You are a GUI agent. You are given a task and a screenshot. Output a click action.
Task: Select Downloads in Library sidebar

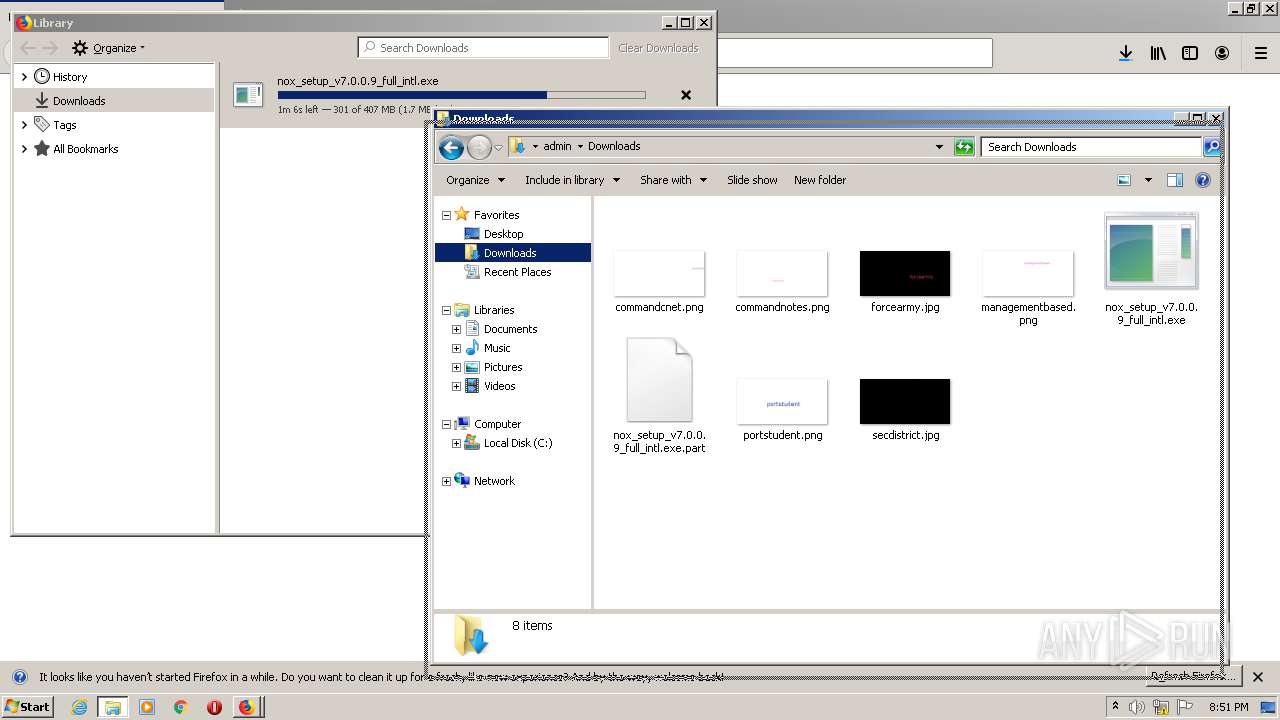click(x=114, y=101)
